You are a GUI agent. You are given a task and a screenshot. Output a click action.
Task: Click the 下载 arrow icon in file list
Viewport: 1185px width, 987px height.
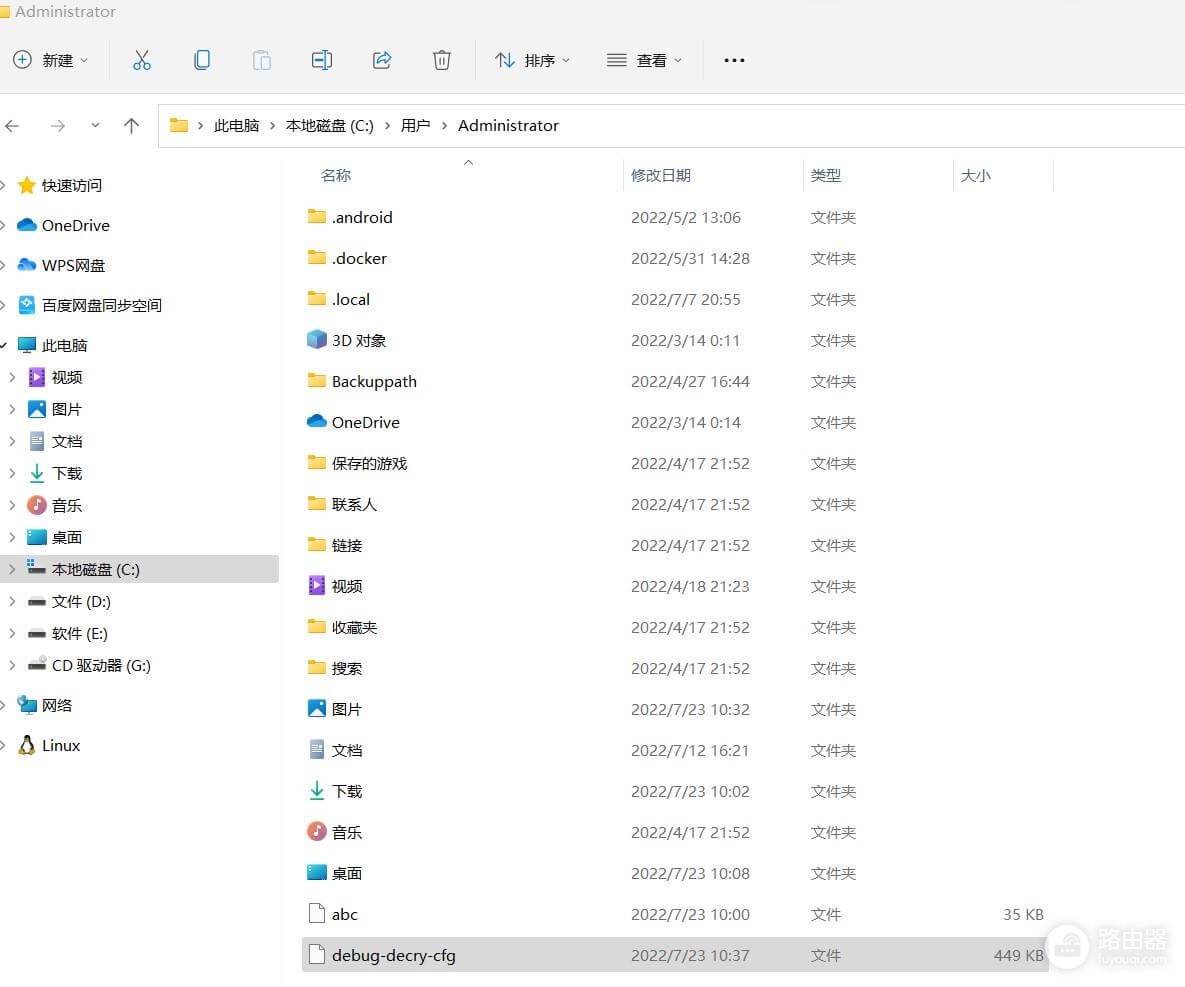pos(317,791)
